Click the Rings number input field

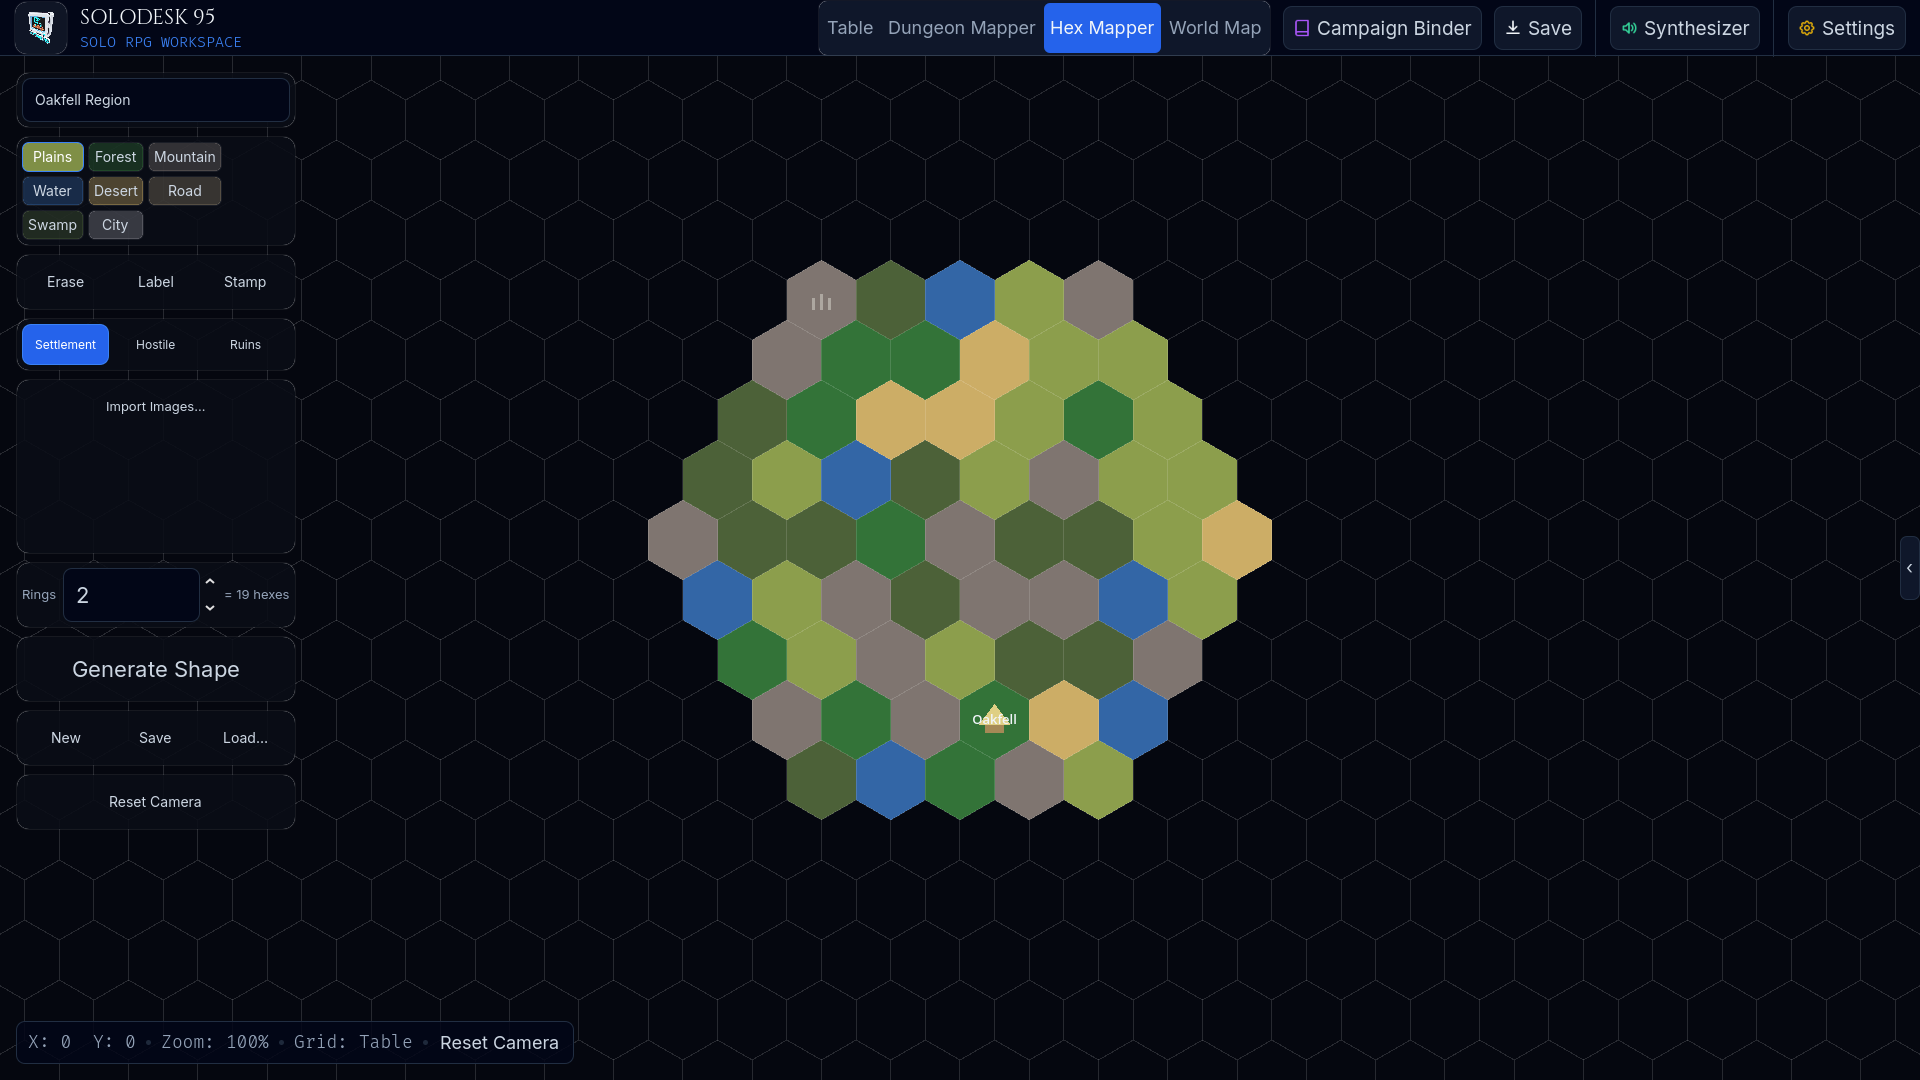click(131, 595)
